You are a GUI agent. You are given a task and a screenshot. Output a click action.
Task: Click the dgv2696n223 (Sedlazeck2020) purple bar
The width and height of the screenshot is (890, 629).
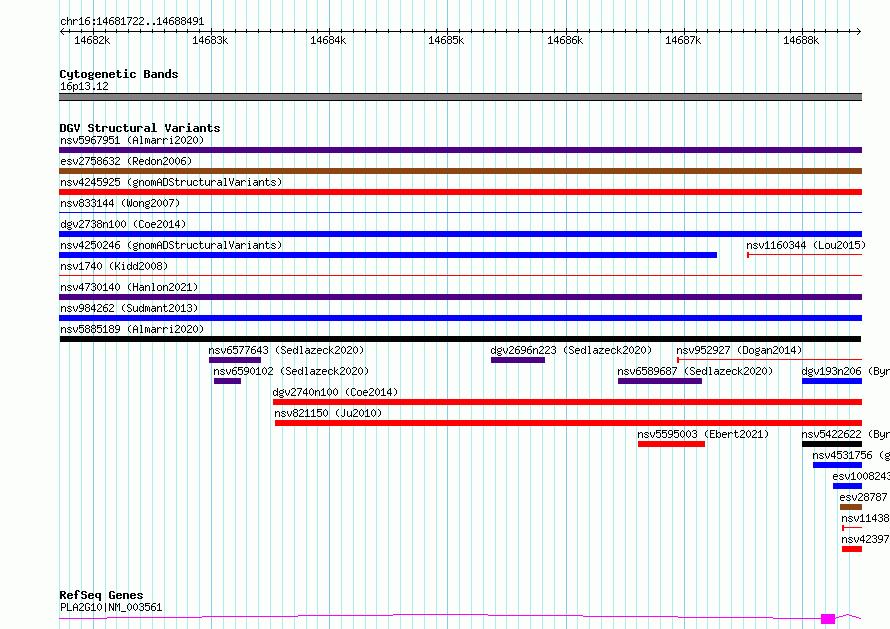518,360
